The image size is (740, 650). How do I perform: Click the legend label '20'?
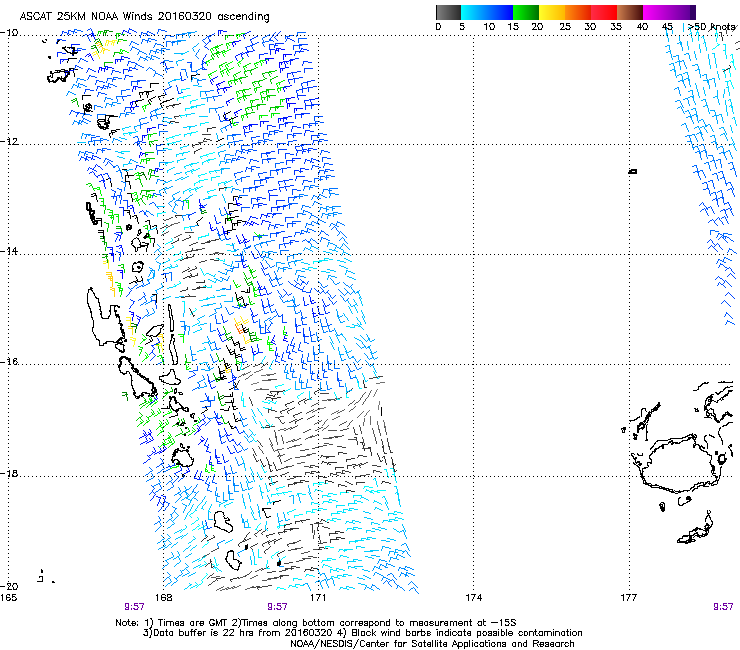point(537,27)
